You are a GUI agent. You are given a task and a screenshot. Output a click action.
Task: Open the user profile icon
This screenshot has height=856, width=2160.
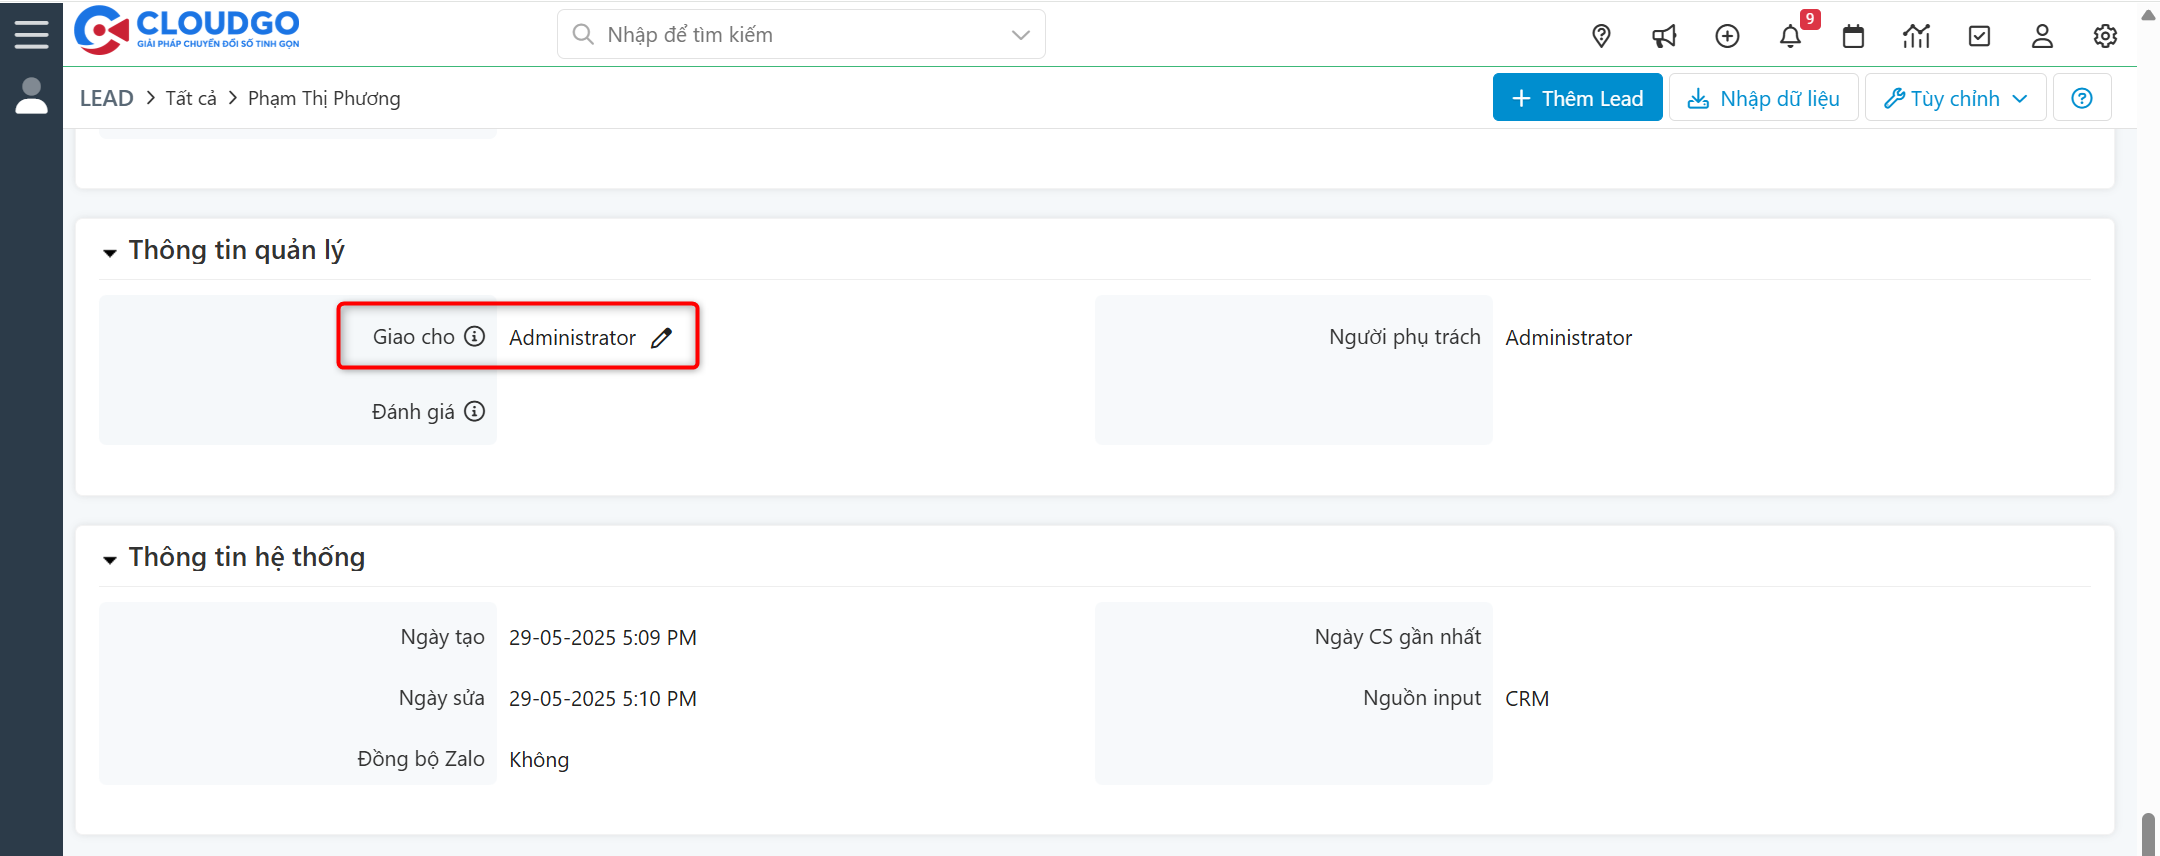[x=2042, y=37]
